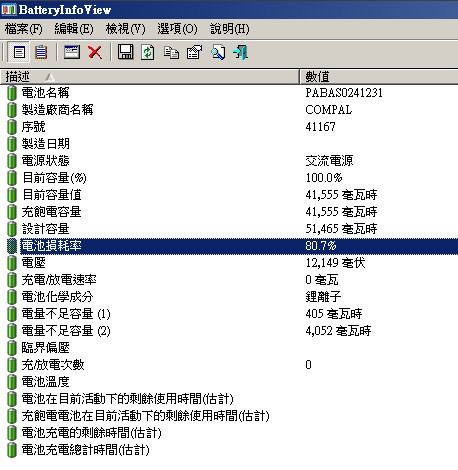Select the 電池名稱 row
The width and height of the screenshot is (458, 470).
pyautogui.click(x=229, y=93)
